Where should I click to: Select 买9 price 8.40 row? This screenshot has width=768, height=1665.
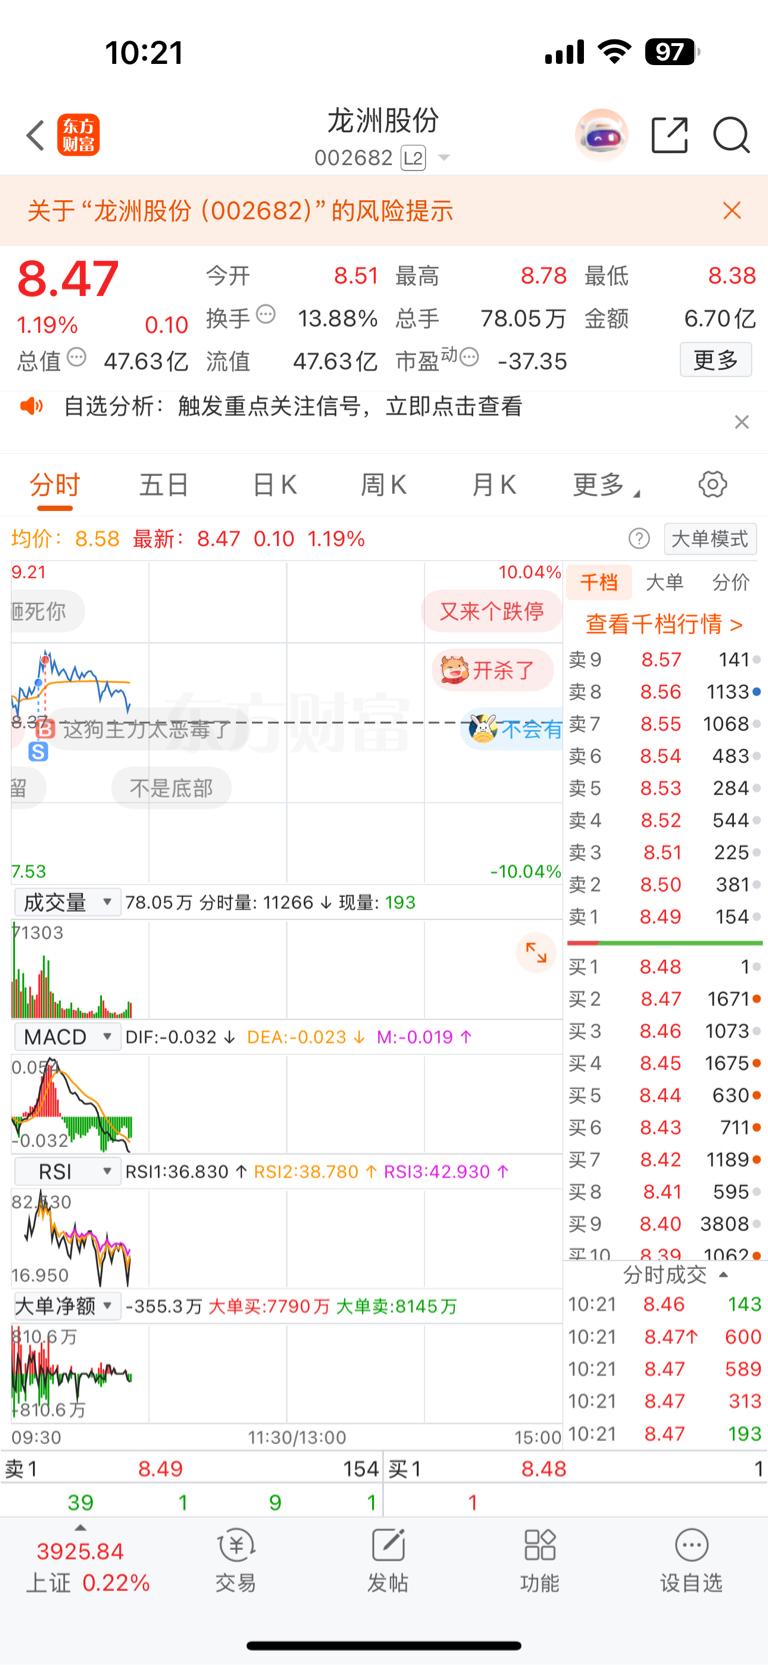point(665,1224)
